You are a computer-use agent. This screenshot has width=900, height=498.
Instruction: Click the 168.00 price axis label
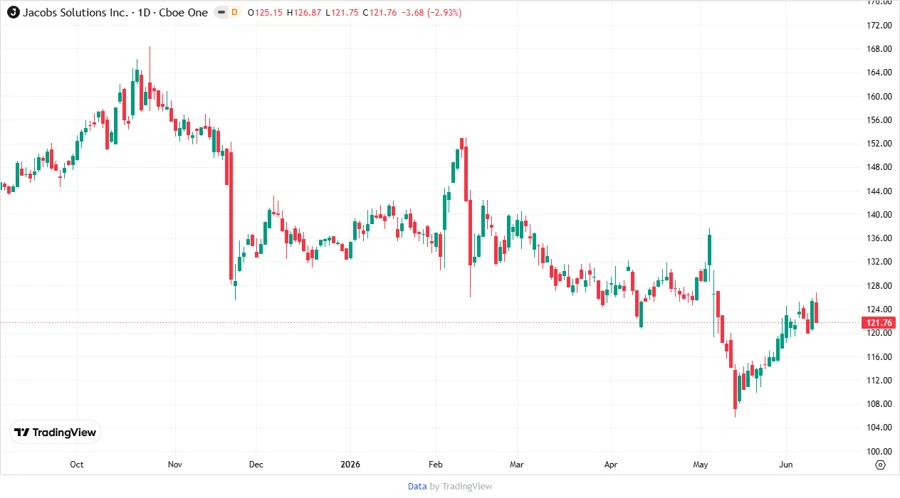point(879,49)
